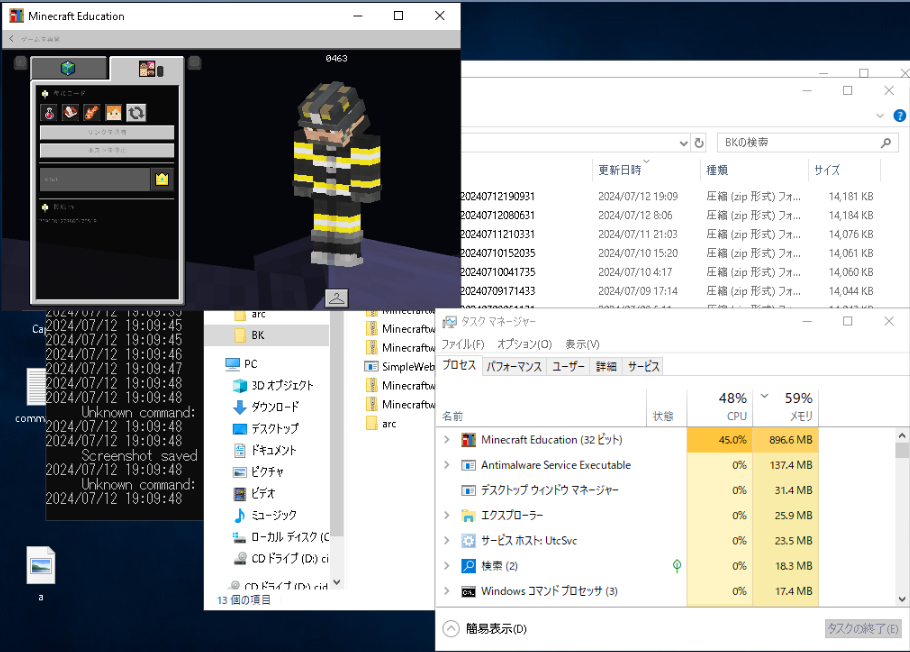Expand the Antimalware Service Executable process
Viewport: 910px width, 652px height.
446,465
